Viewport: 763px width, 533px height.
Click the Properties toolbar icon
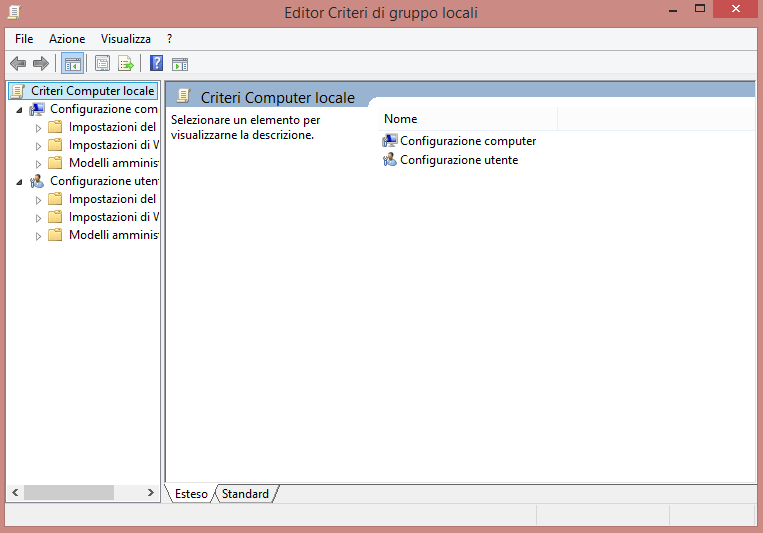pos(102,63)
